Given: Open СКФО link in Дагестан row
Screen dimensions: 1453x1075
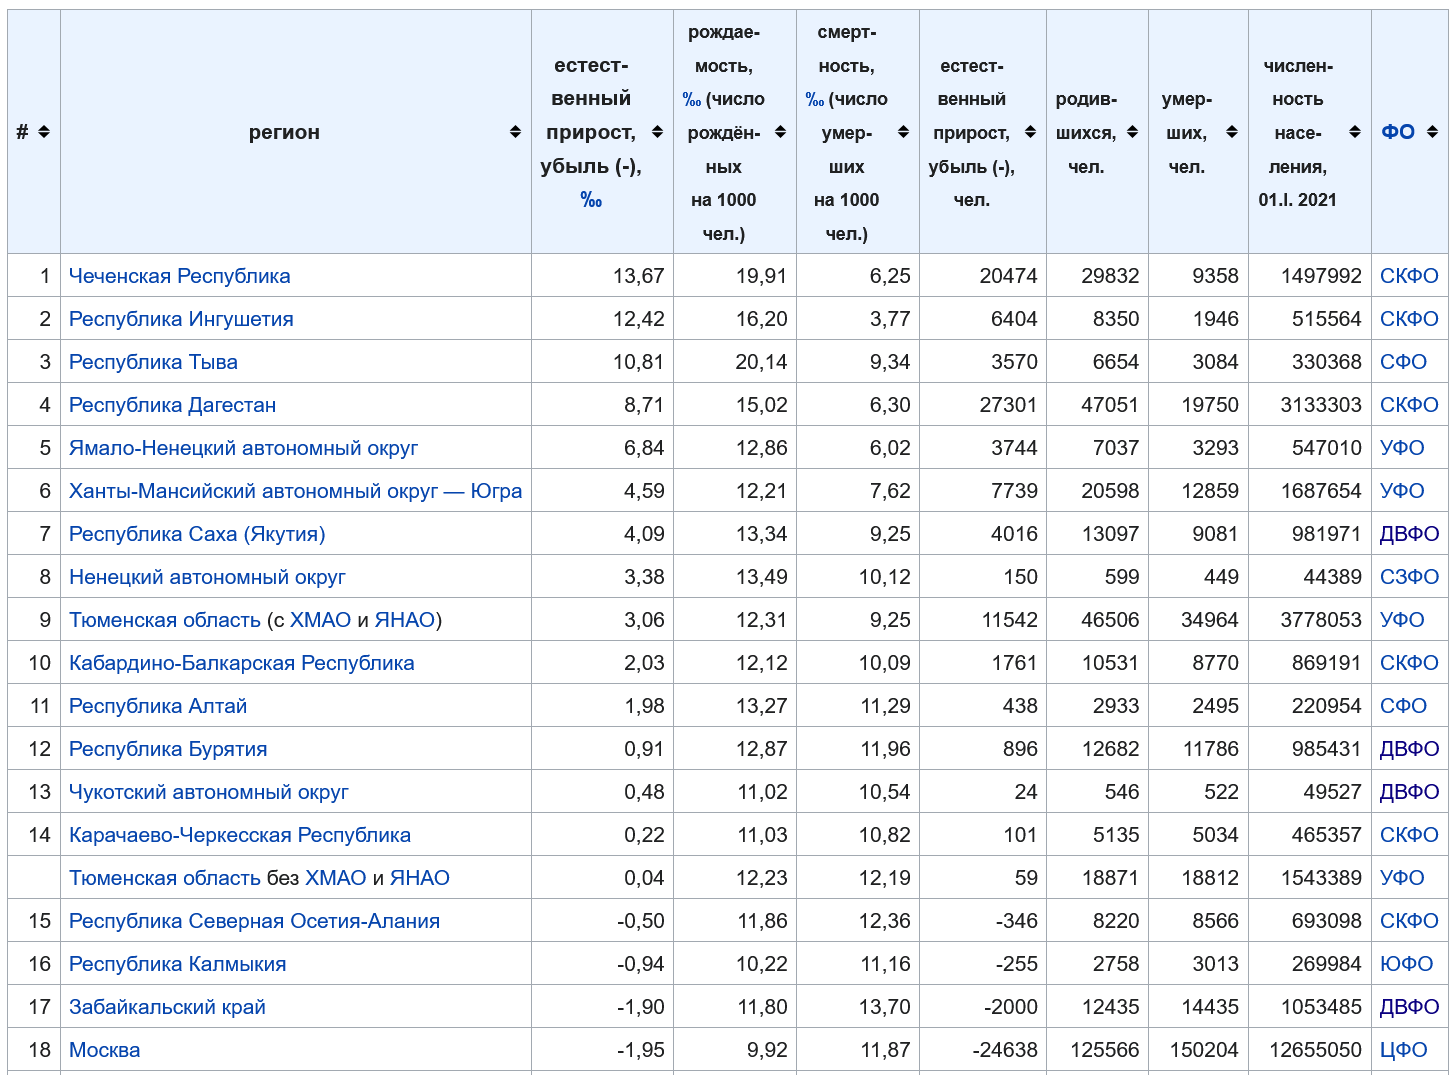Looking at the screenshot, I should [1409, 405].
